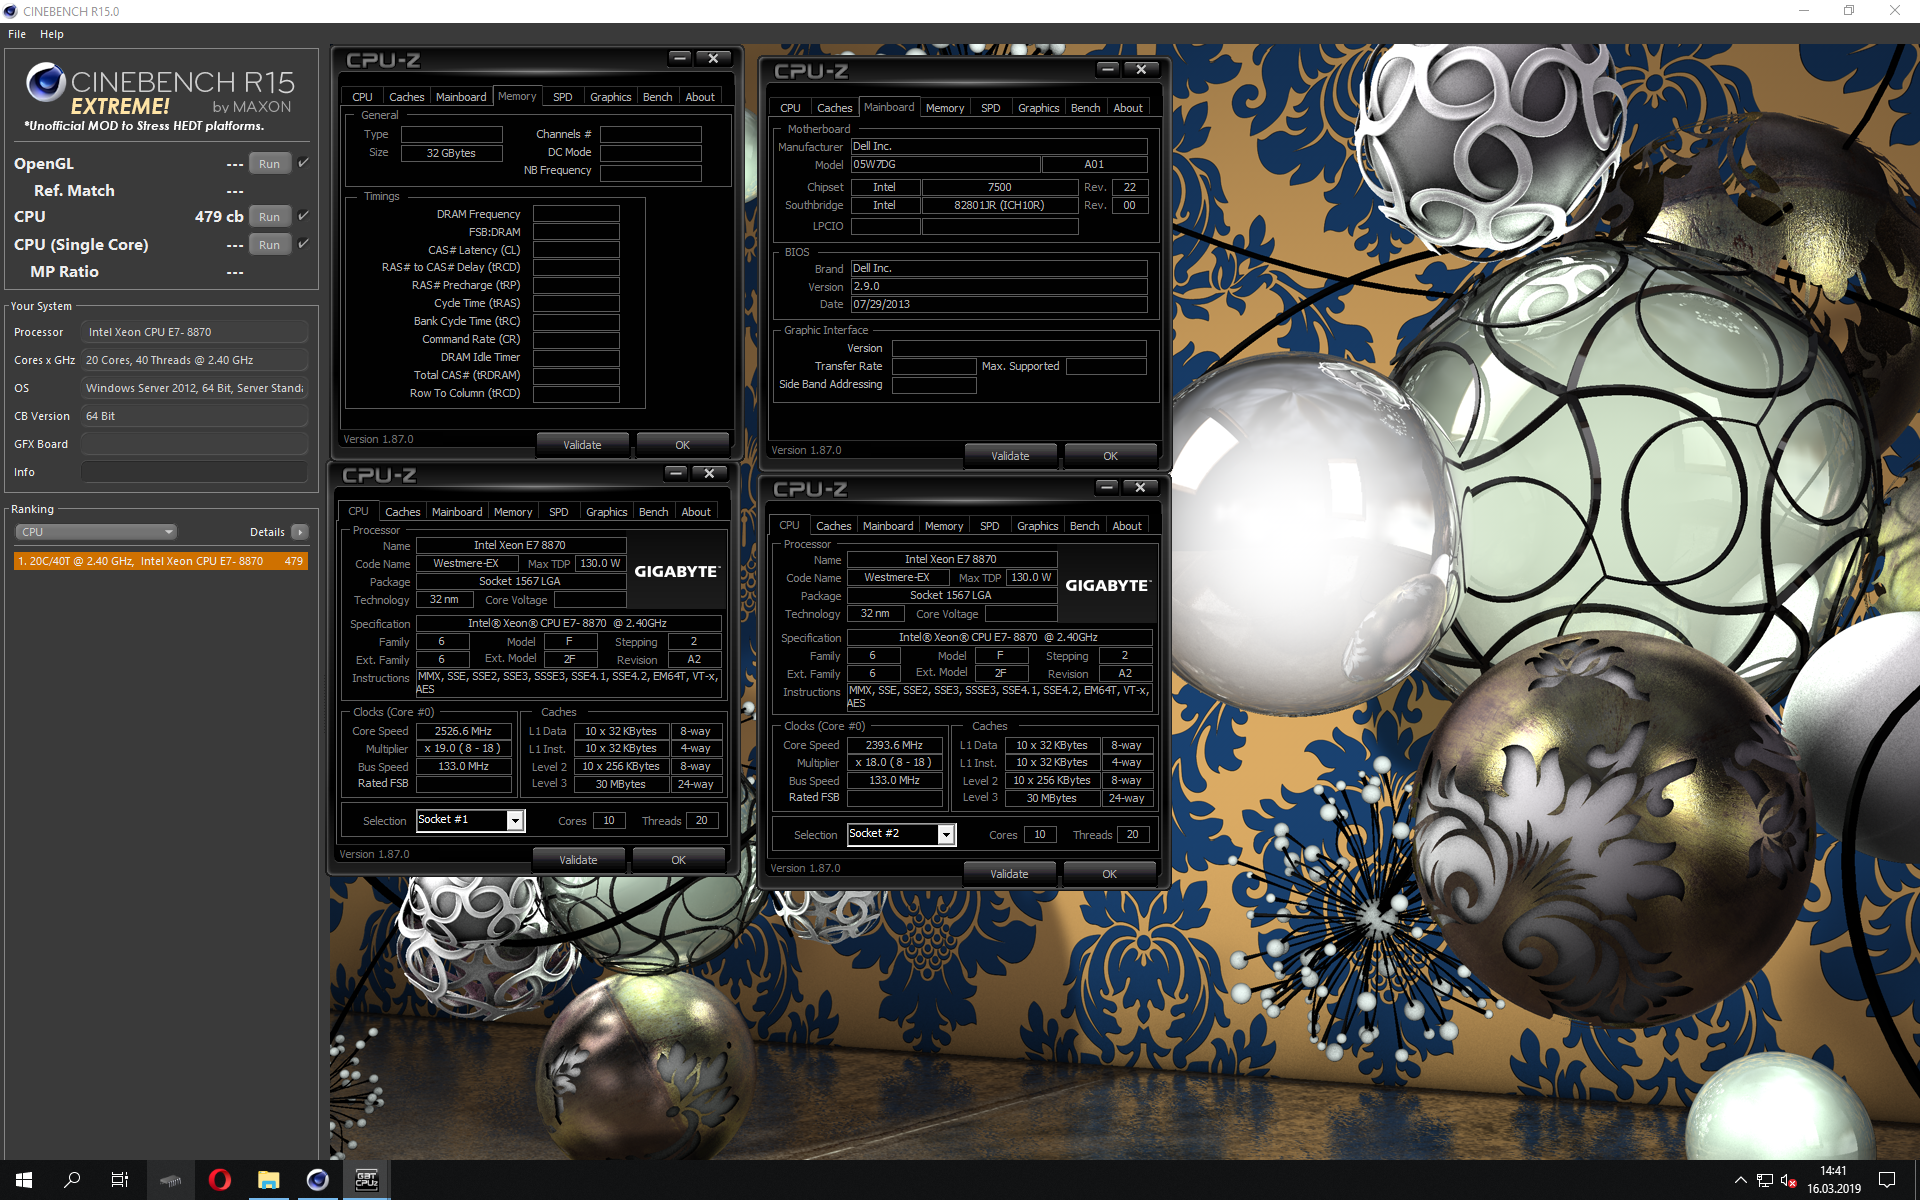The width and height of the screenshot is (1920, 1200).
Task: Run the CPU Single Core benchmark
Action: click(x=270, y=245)
